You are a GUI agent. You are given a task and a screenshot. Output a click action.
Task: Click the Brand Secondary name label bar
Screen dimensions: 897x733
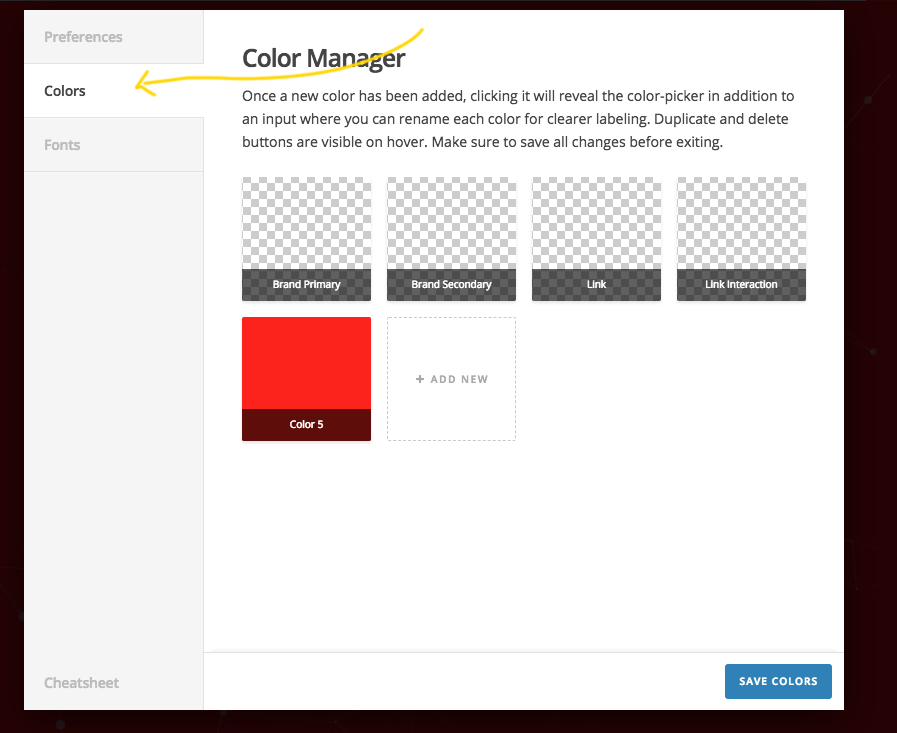tap(451, 285)
